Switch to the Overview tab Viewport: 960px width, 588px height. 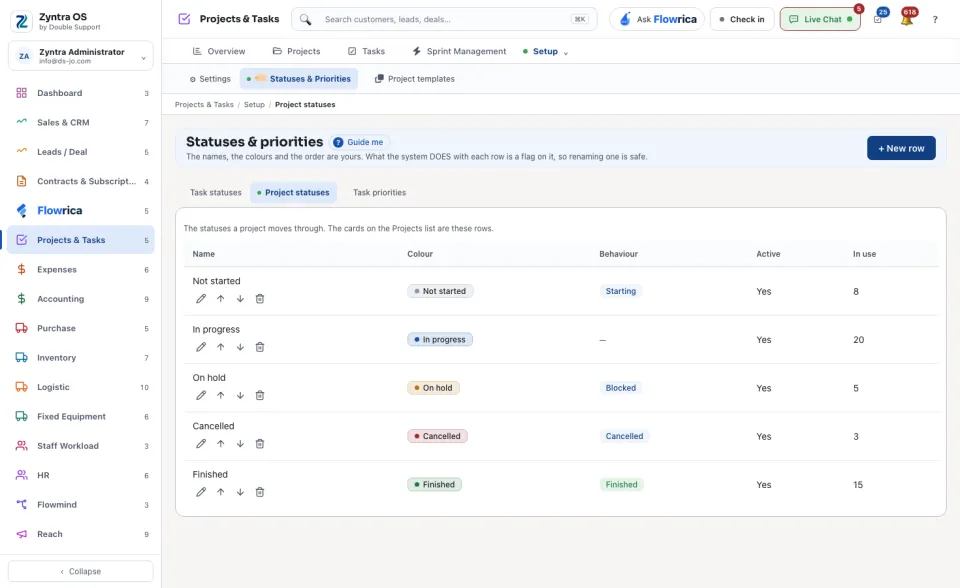click(219, 51)
